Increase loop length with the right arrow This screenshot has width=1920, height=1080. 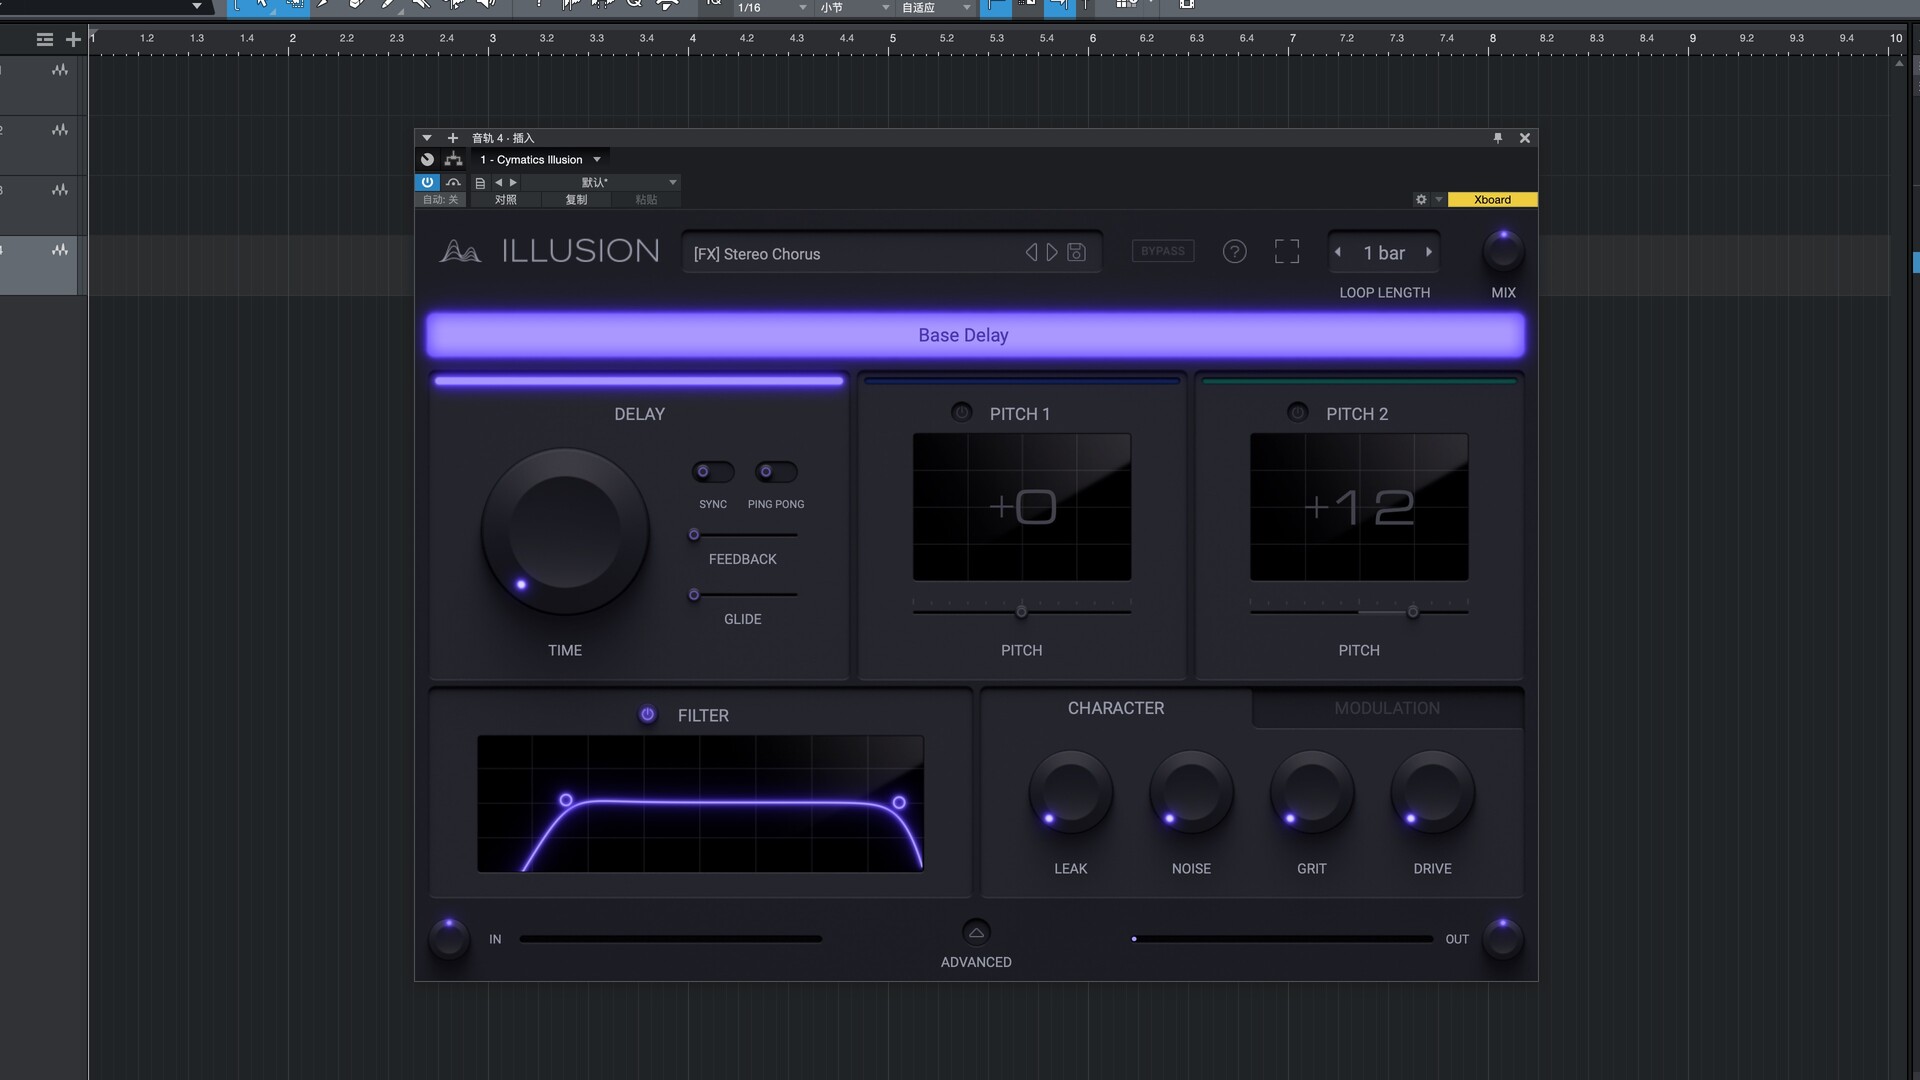(x=1429, y=253)
